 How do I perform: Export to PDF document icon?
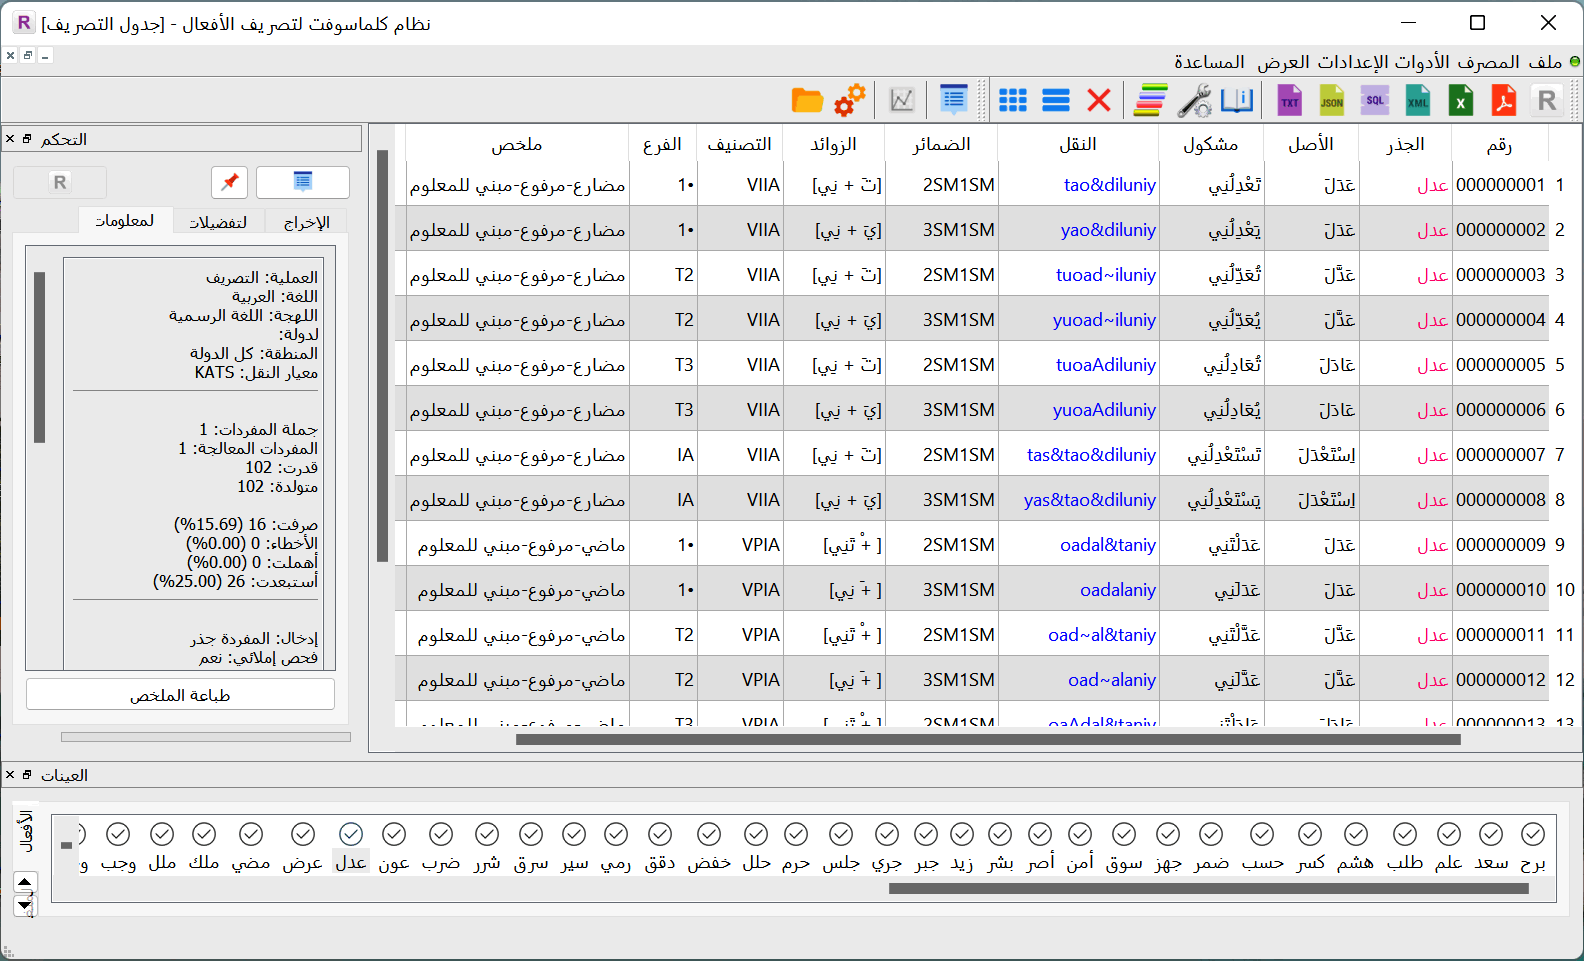pyautogui.click(x=1504, y=100)
